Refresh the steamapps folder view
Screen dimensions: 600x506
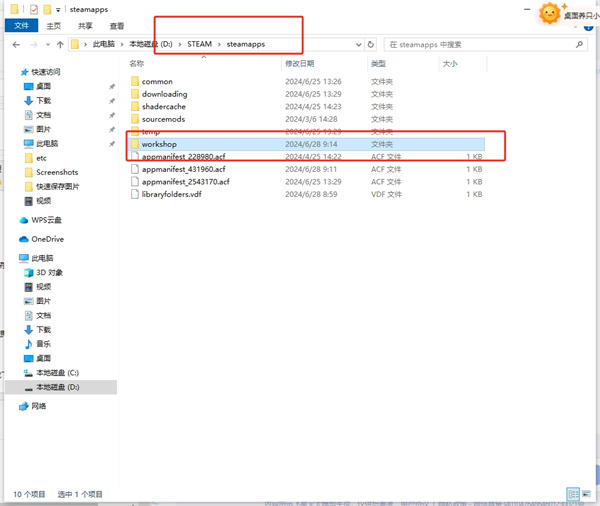[371, 45]
